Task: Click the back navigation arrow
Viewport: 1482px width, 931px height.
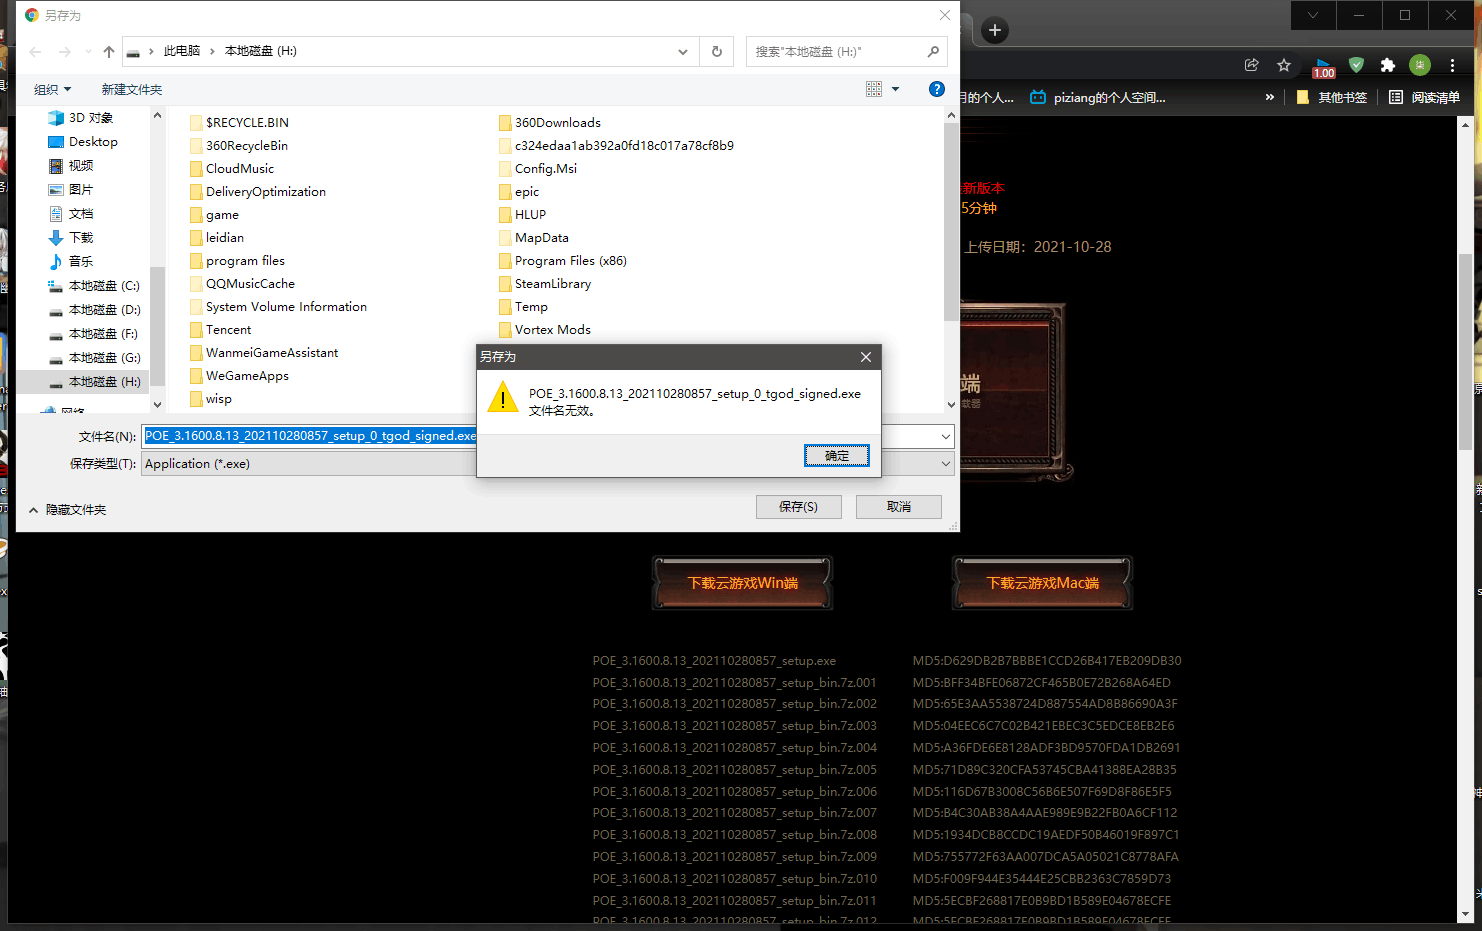Action: pyautogui.click(x=36, y=51)
